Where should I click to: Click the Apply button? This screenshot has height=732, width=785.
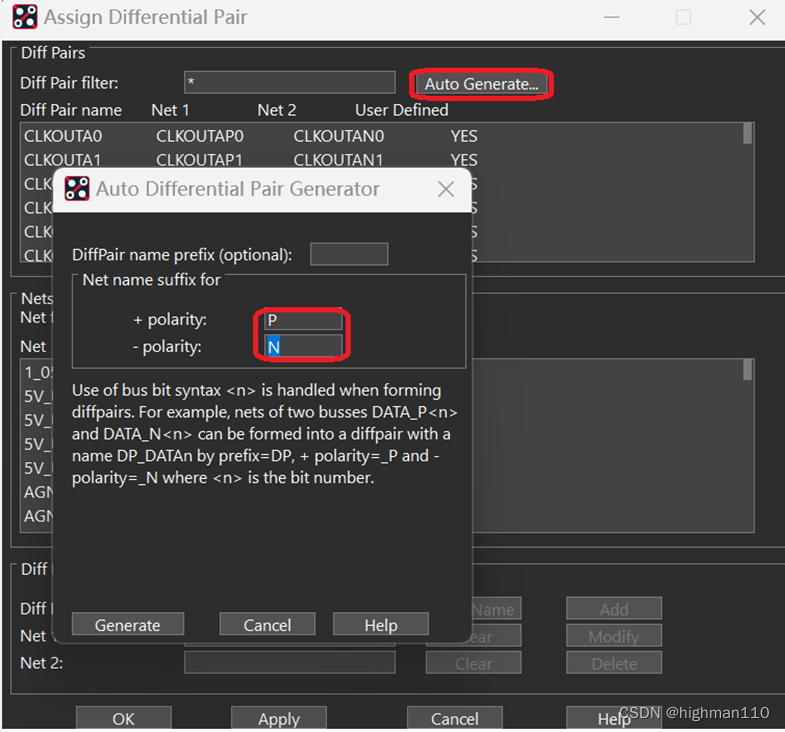point(279,719)
